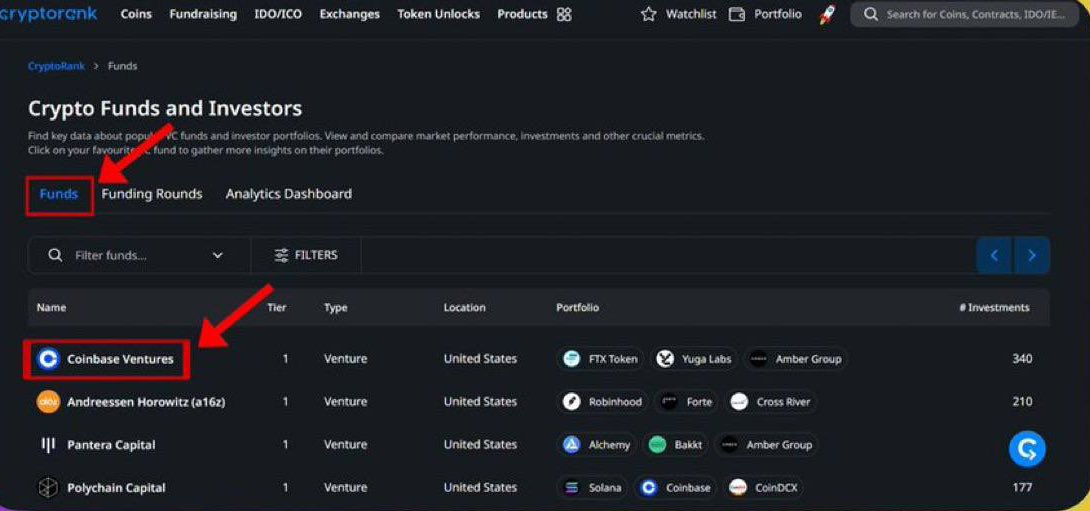
Task: Click the Polychain Capital logo icon
Action: click(48, 487)
